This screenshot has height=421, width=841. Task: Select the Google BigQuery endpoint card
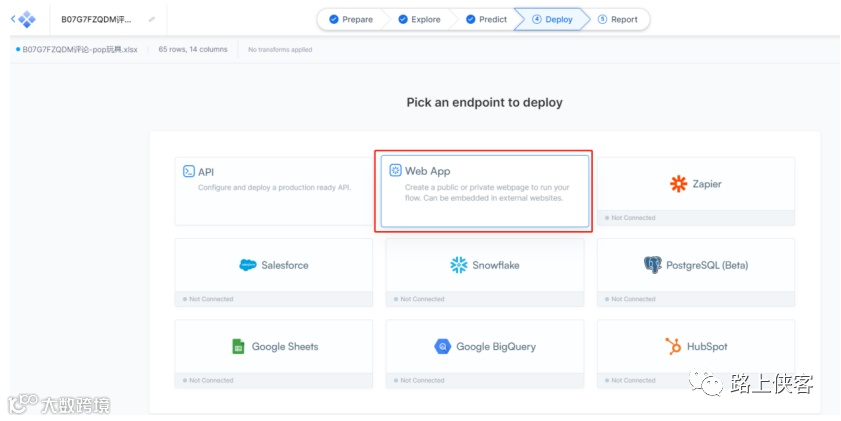pos(485,354)
